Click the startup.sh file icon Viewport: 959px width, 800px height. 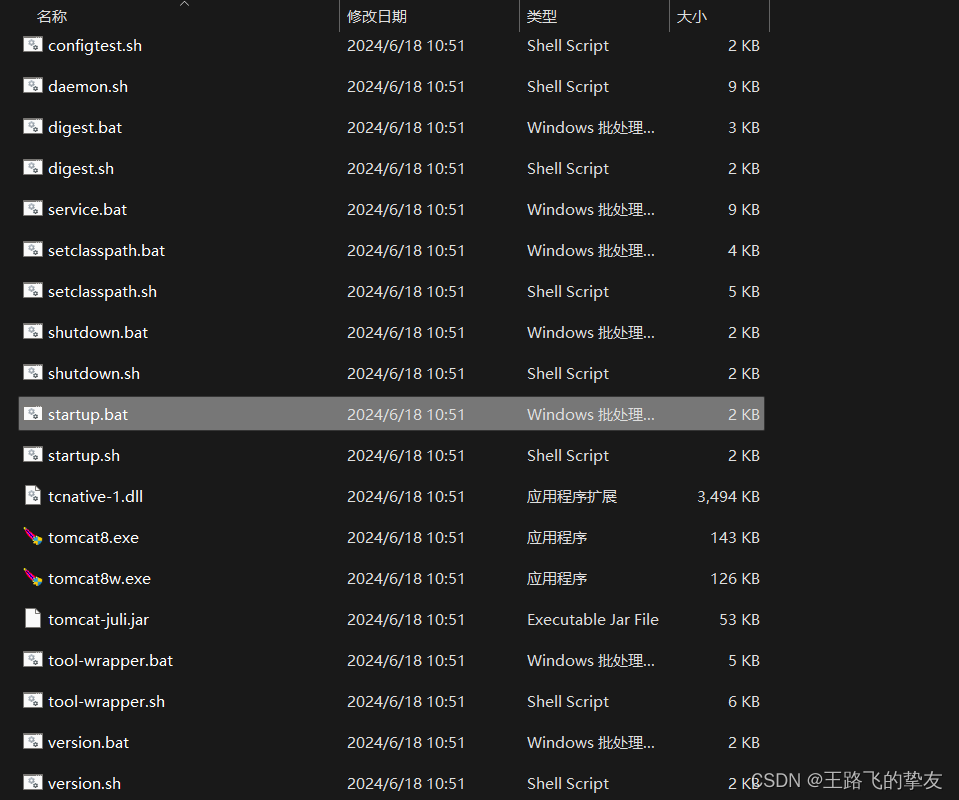pyautogui.click(x=33, y=454)
